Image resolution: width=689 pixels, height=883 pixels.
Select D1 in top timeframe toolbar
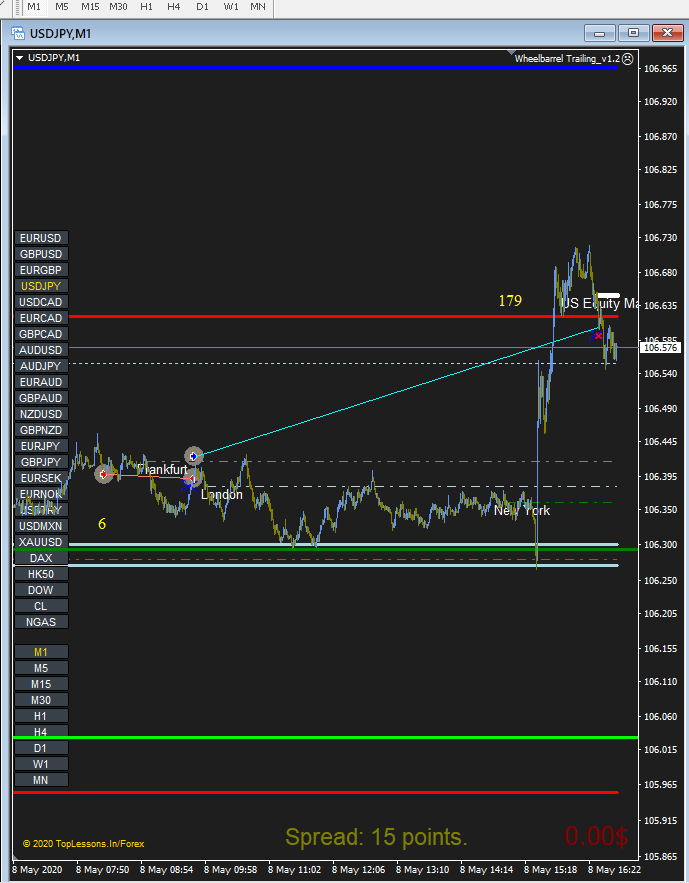202,7
